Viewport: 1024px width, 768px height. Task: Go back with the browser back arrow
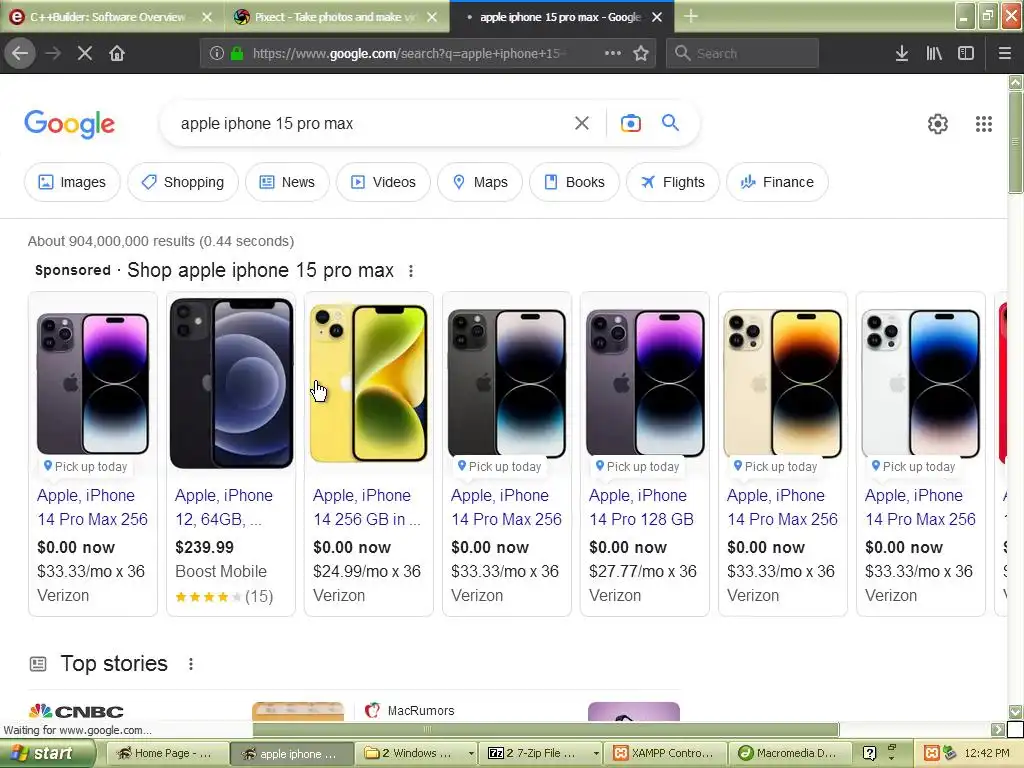coord(20,53)
